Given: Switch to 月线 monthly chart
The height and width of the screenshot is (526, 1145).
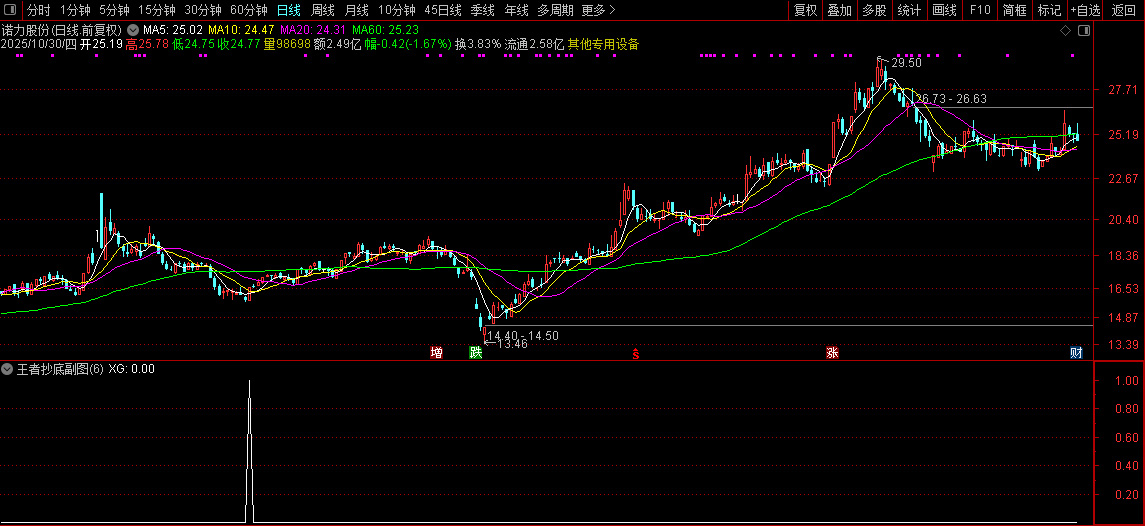Looking at the screenshot, I should 356,10.
